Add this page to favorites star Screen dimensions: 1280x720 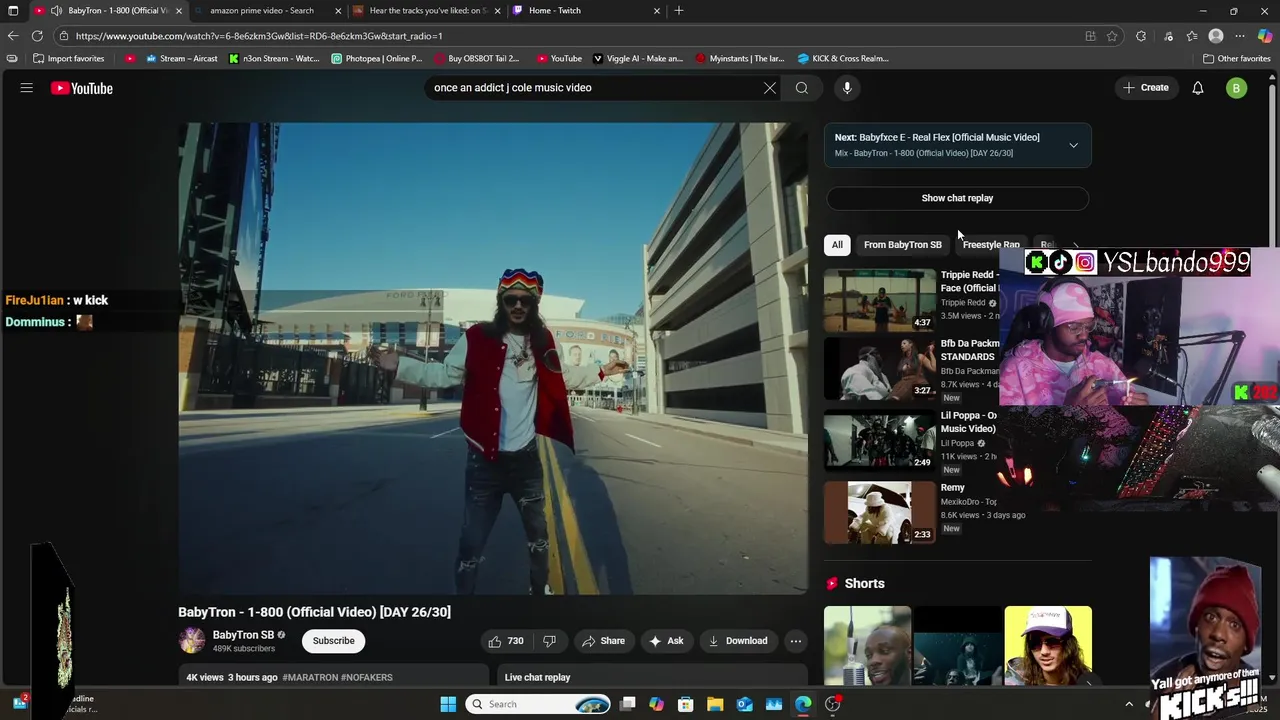[1112, 36]
